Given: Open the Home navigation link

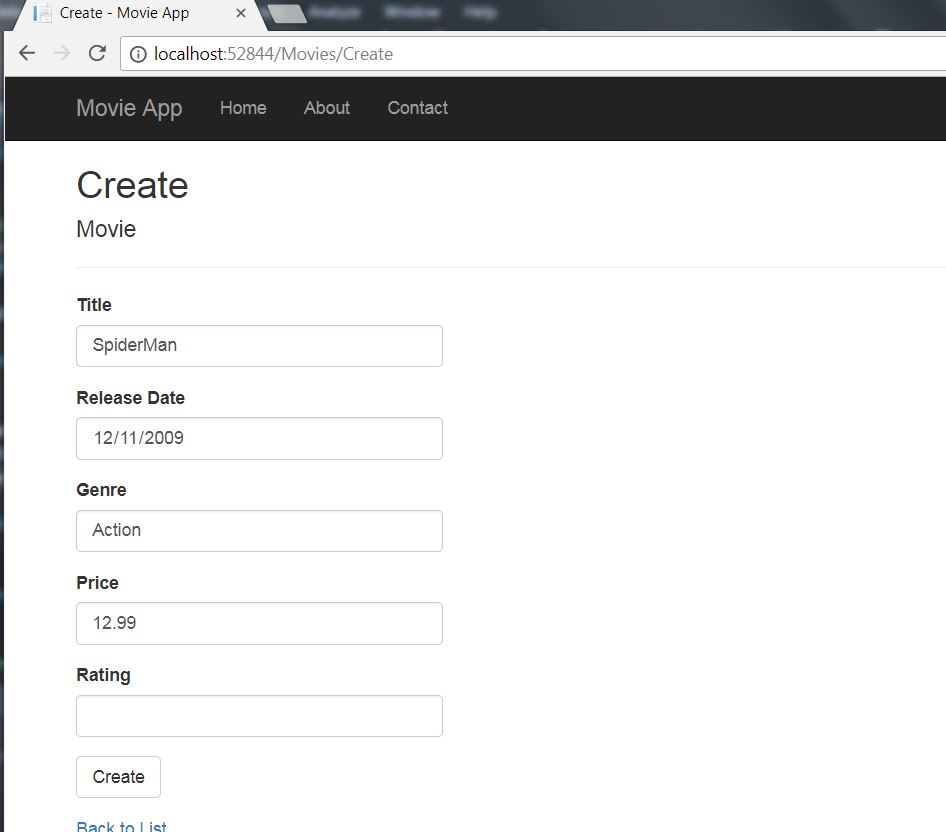Looking at the screenshot, I should [x=242, y=108].
